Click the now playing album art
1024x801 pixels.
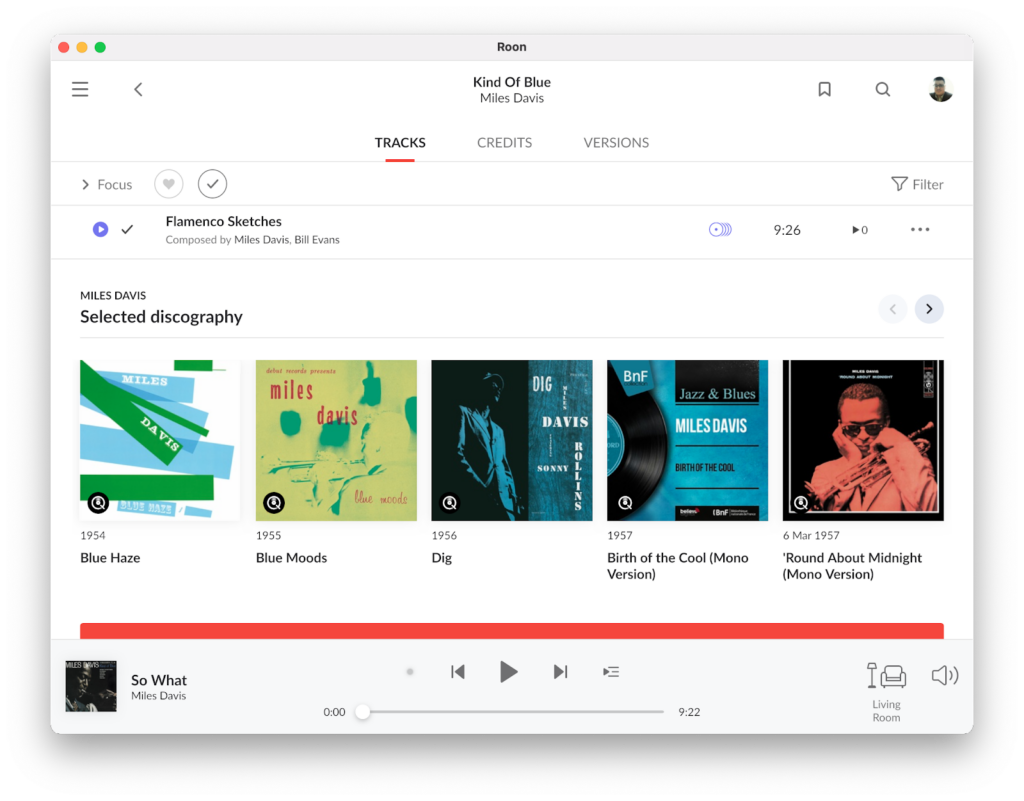click(x=91, y=685)
